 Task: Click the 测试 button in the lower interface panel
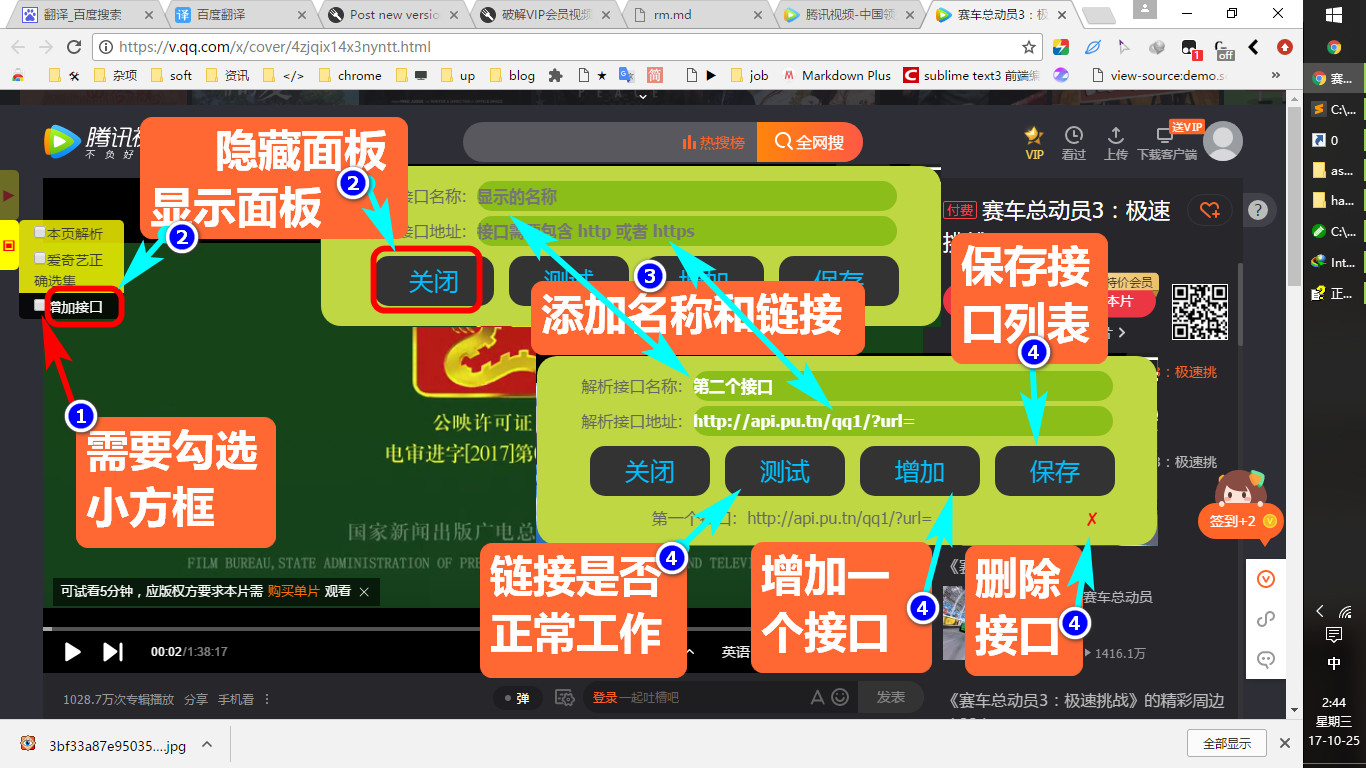(x=785, y=471)
